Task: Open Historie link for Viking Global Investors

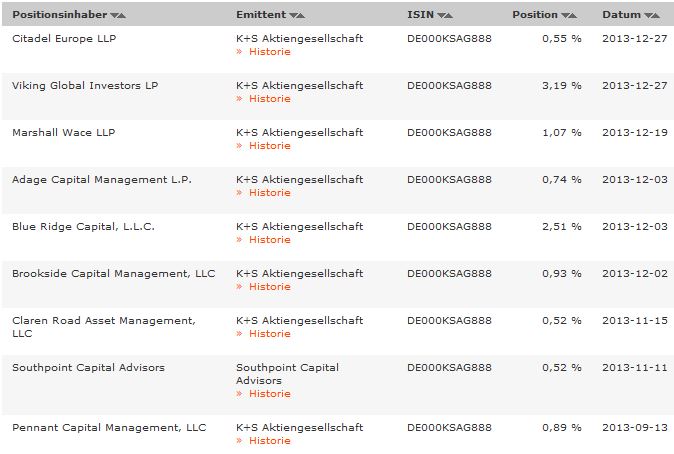Action: pyautogui.click(x=269, y=99)
